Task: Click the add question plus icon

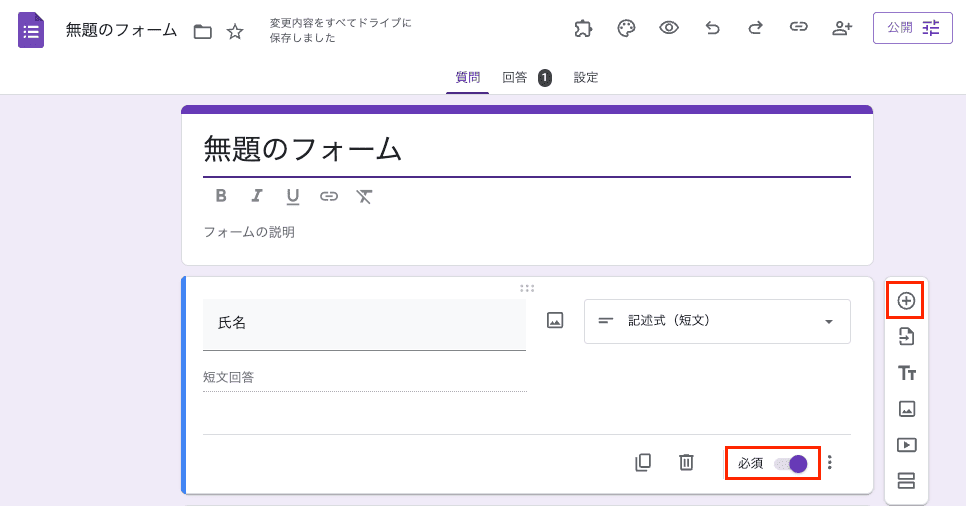Action: click(906, 300)
